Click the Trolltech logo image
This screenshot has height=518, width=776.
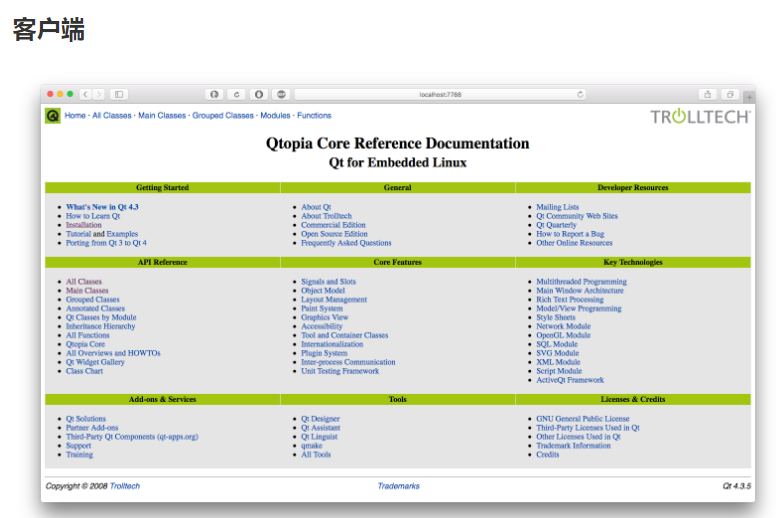point(700,116)
